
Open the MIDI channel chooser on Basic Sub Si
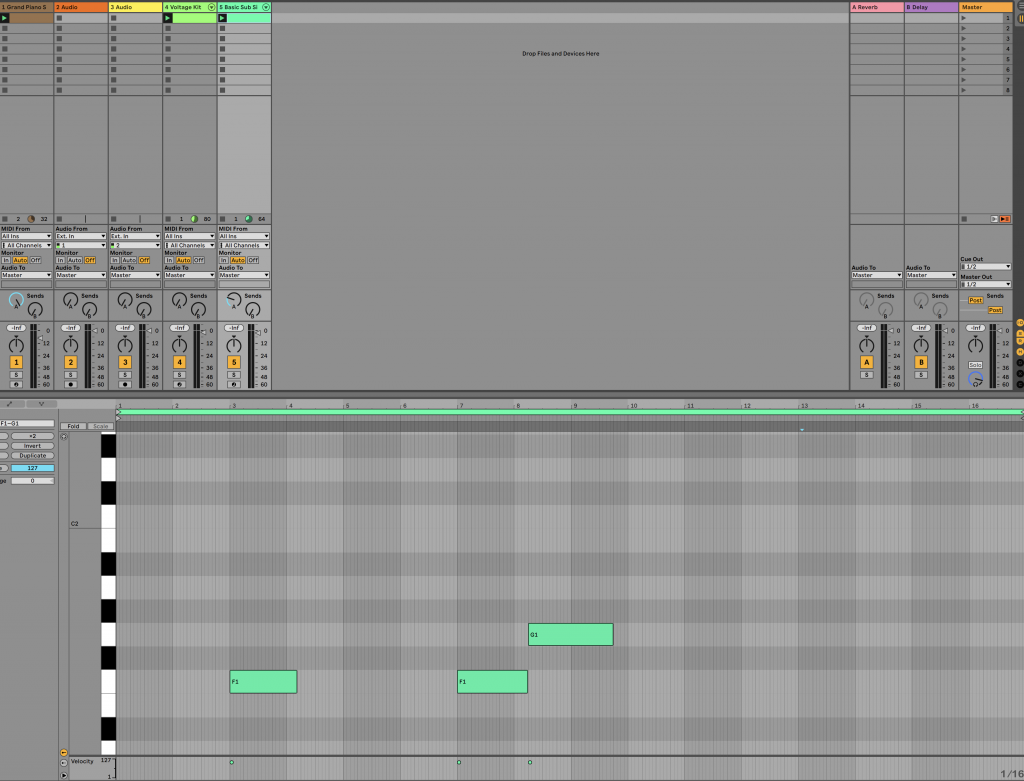(243, 245)
